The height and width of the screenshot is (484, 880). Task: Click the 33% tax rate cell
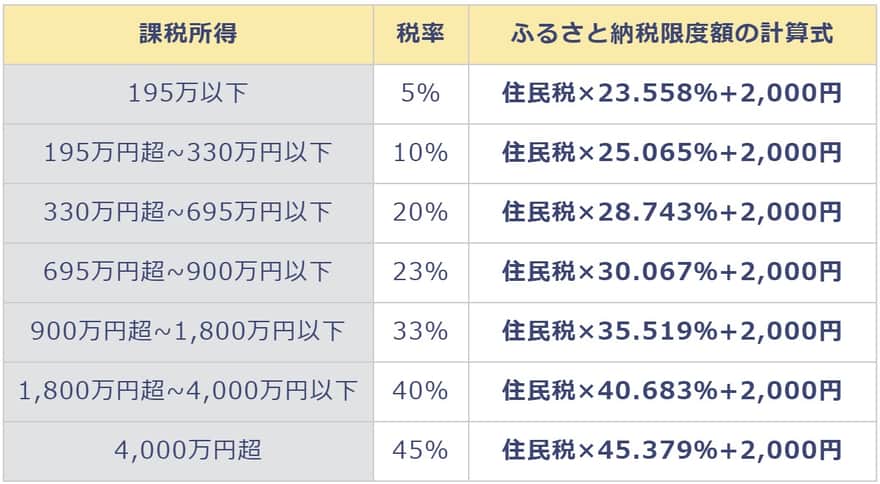click(x=421, y=332)
